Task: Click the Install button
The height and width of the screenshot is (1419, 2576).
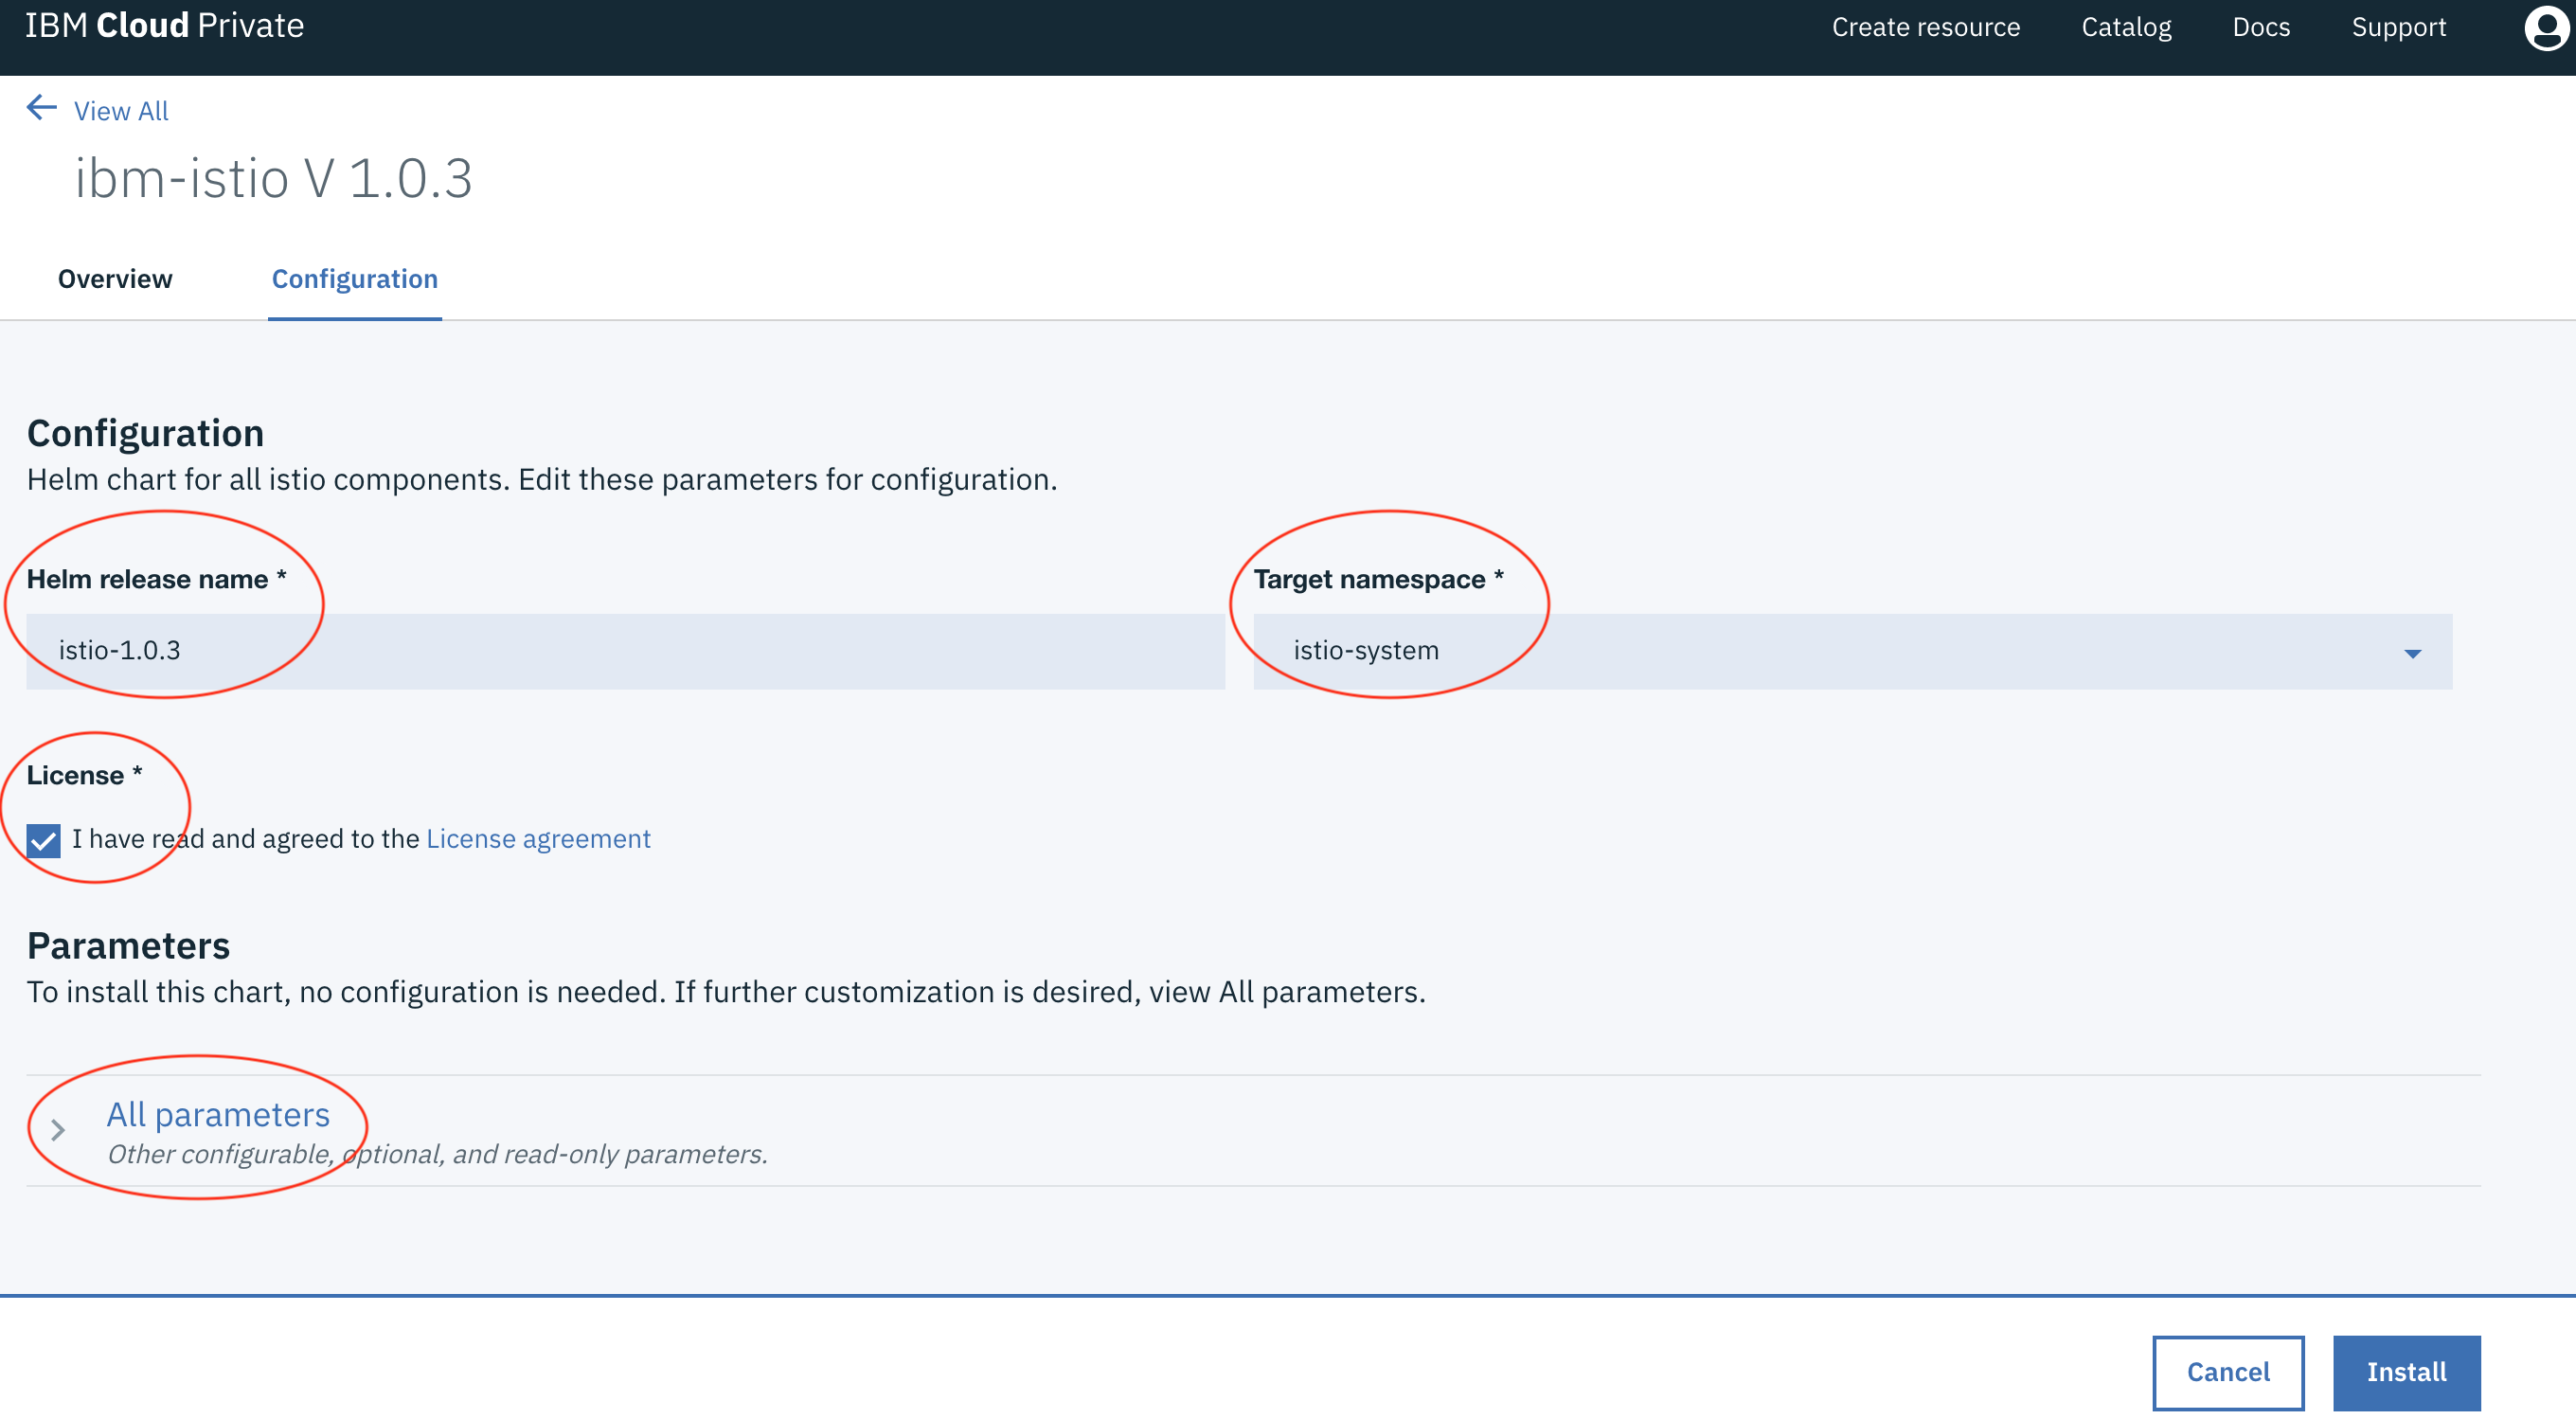Action: 2406,1372
